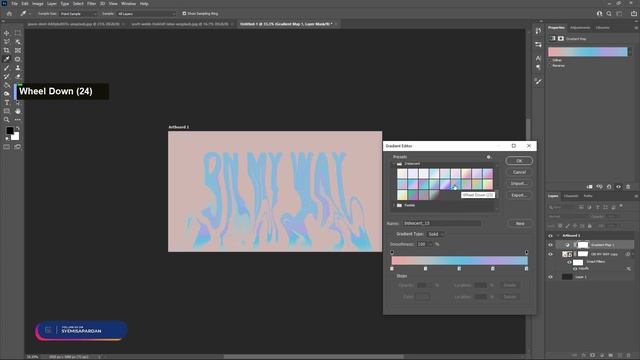Open the Window menu

pos(128,4)
